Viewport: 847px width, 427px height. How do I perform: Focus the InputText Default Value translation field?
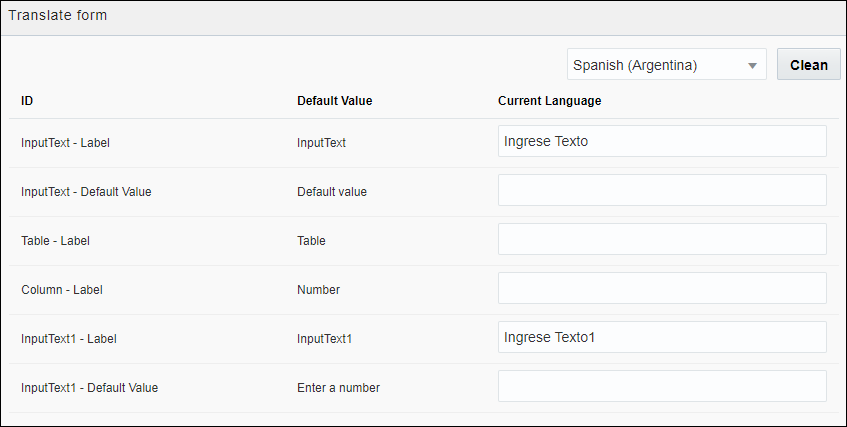[x=662, y=190]
